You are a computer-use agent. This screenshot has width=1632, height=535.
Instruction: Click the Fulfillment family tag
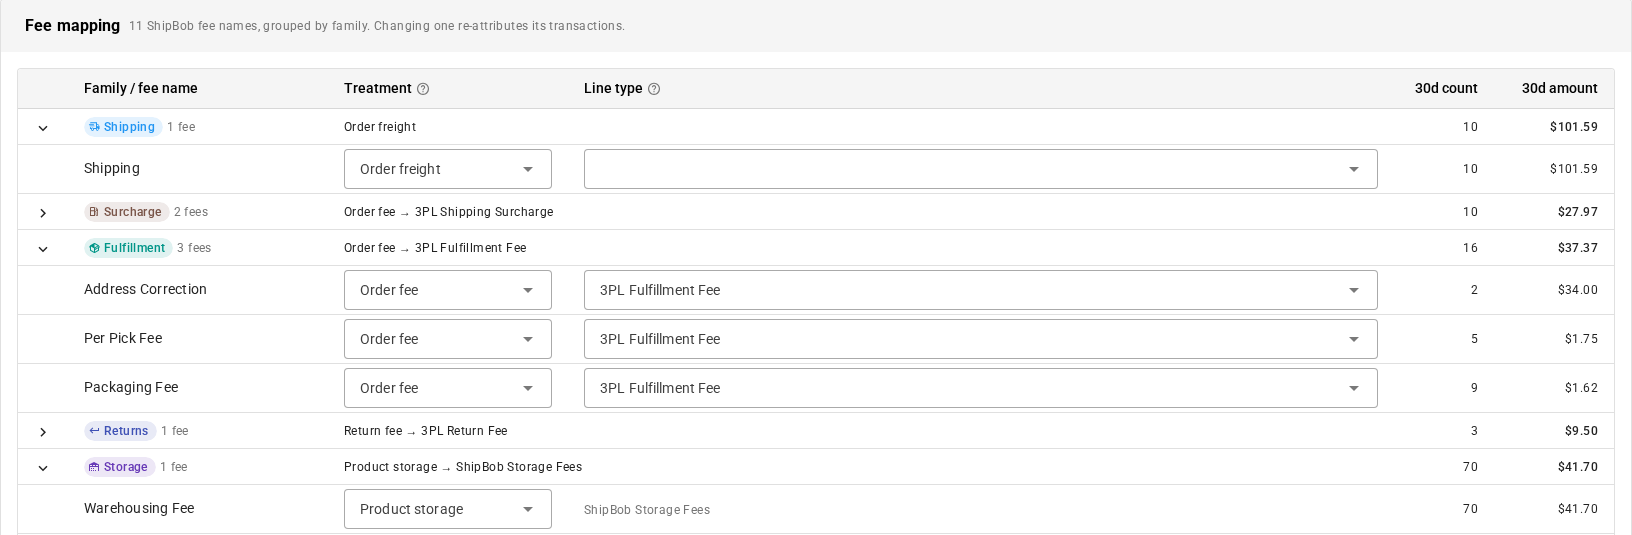click(x=128, y=248)
